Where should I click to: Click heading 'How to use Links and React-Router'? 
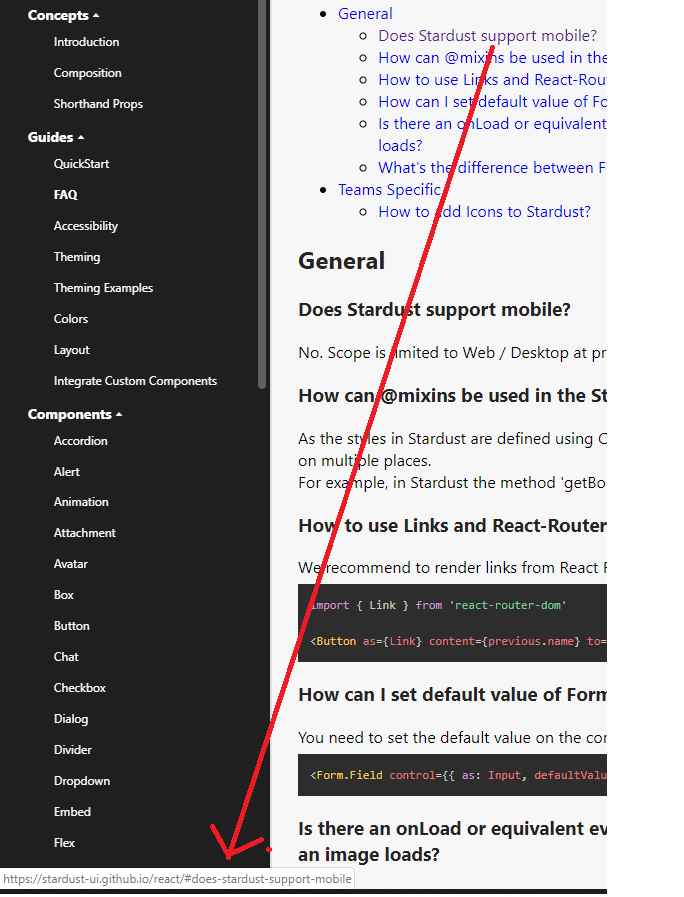point(452,525)
